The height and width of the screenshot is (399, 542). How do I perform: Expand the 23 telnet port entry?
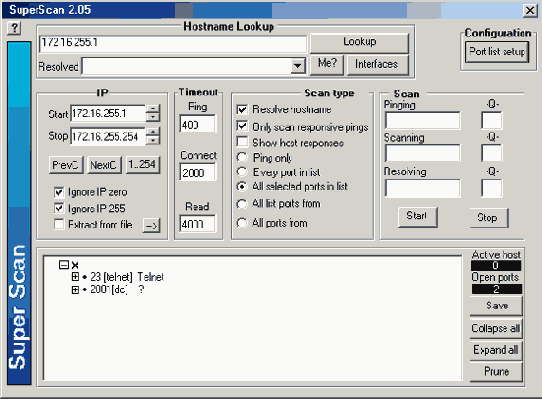[x=75, y=277]
